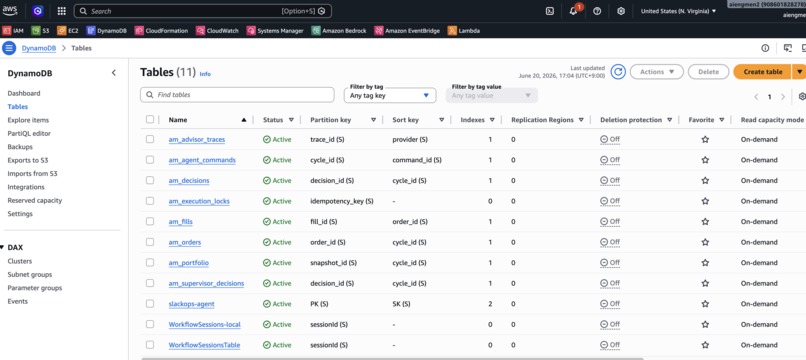Collapse the DynamoDB side navigation arrow

pos(114,73)
